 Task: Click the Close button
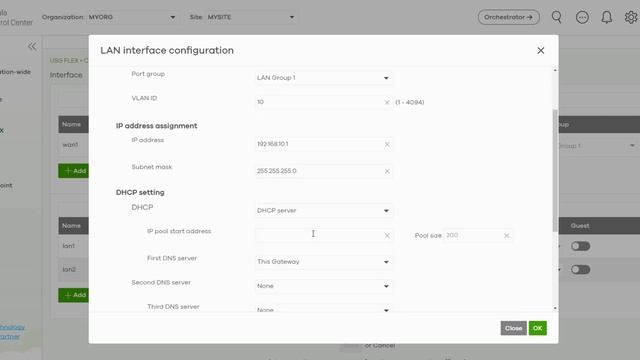coord(513,328)
